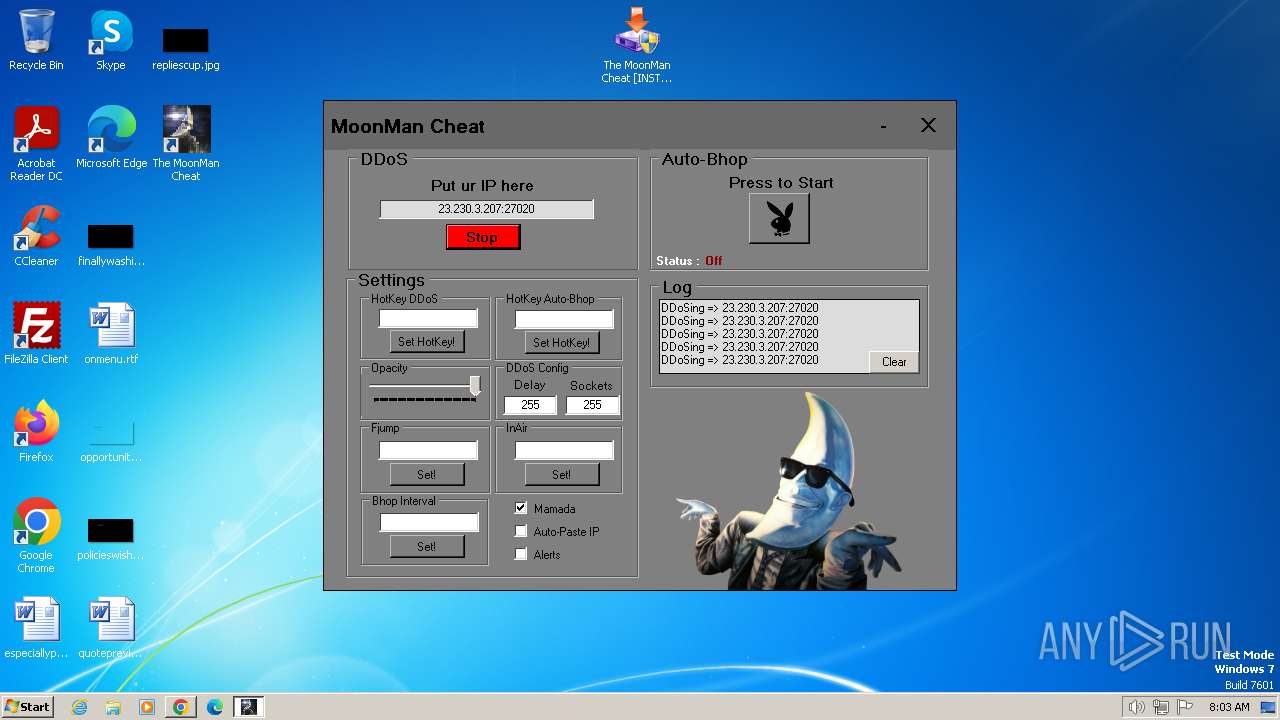Click the Sockets value field
Screen dimensions: 1280x720
[593, 405]
